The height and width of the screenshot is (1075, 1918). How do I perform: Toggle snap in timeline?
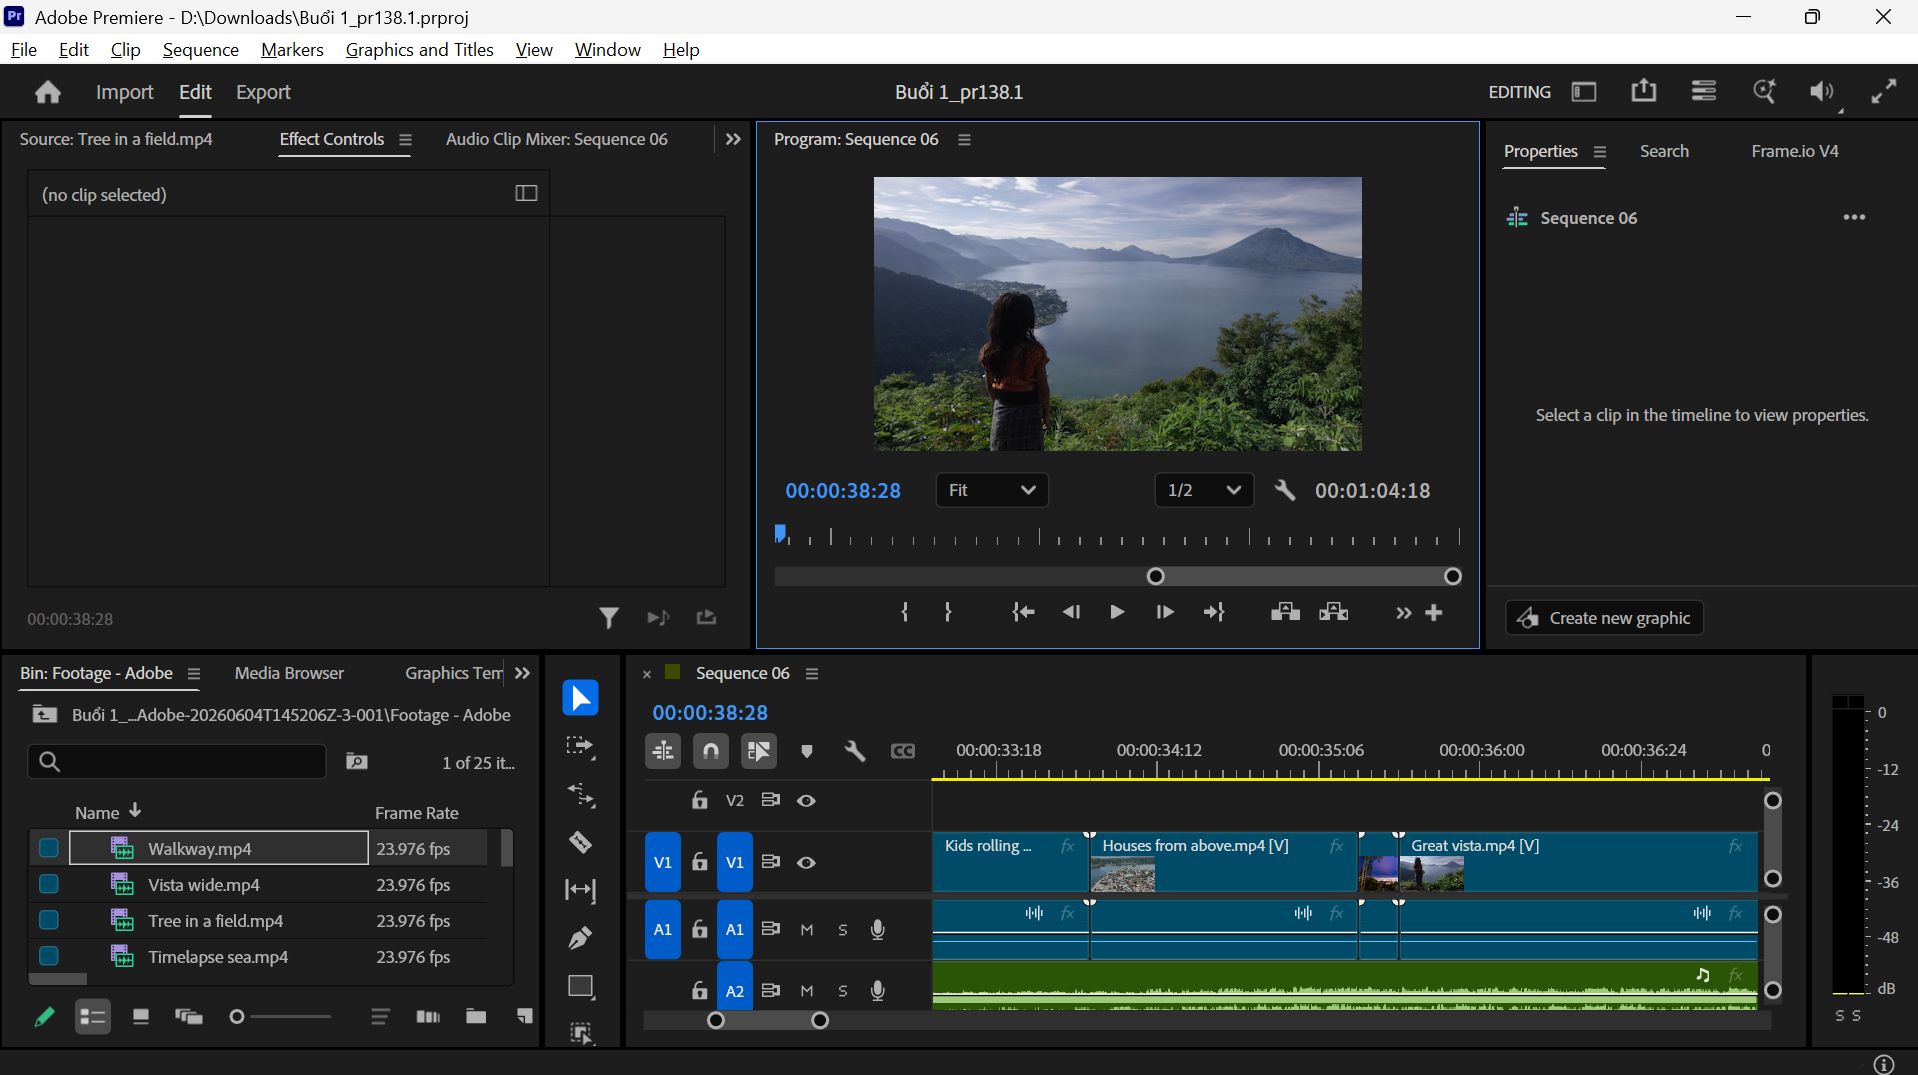(x=711, y=751)
